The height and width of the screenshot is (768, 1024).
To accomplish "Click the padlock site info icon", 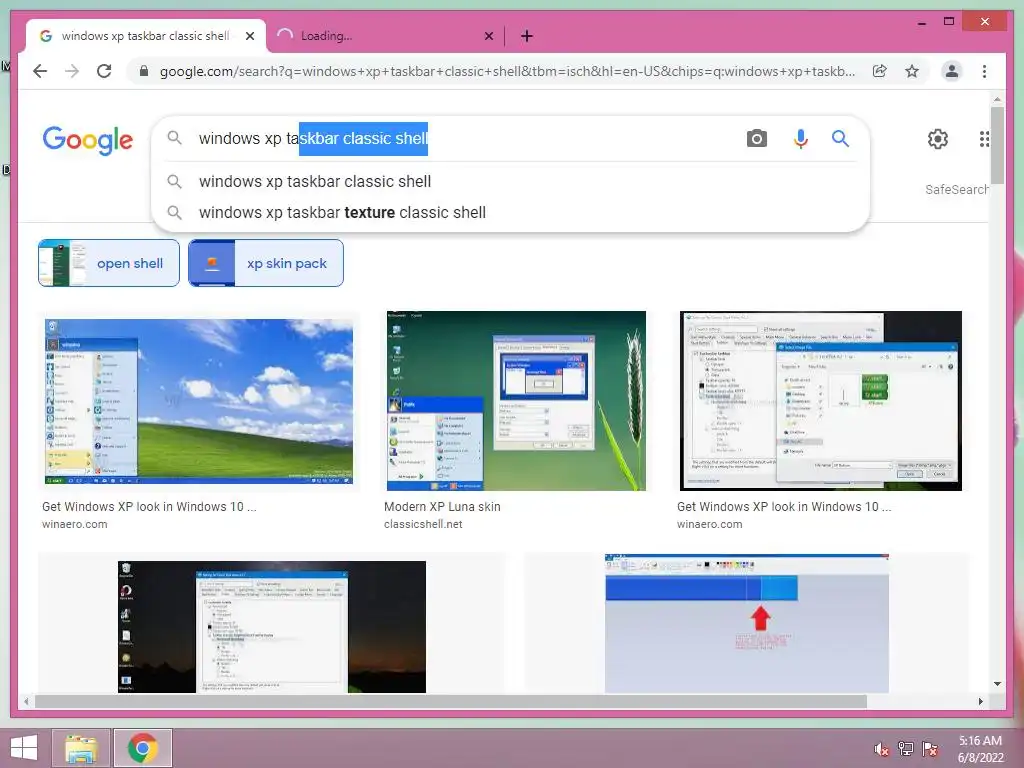I will coord(144,71).
